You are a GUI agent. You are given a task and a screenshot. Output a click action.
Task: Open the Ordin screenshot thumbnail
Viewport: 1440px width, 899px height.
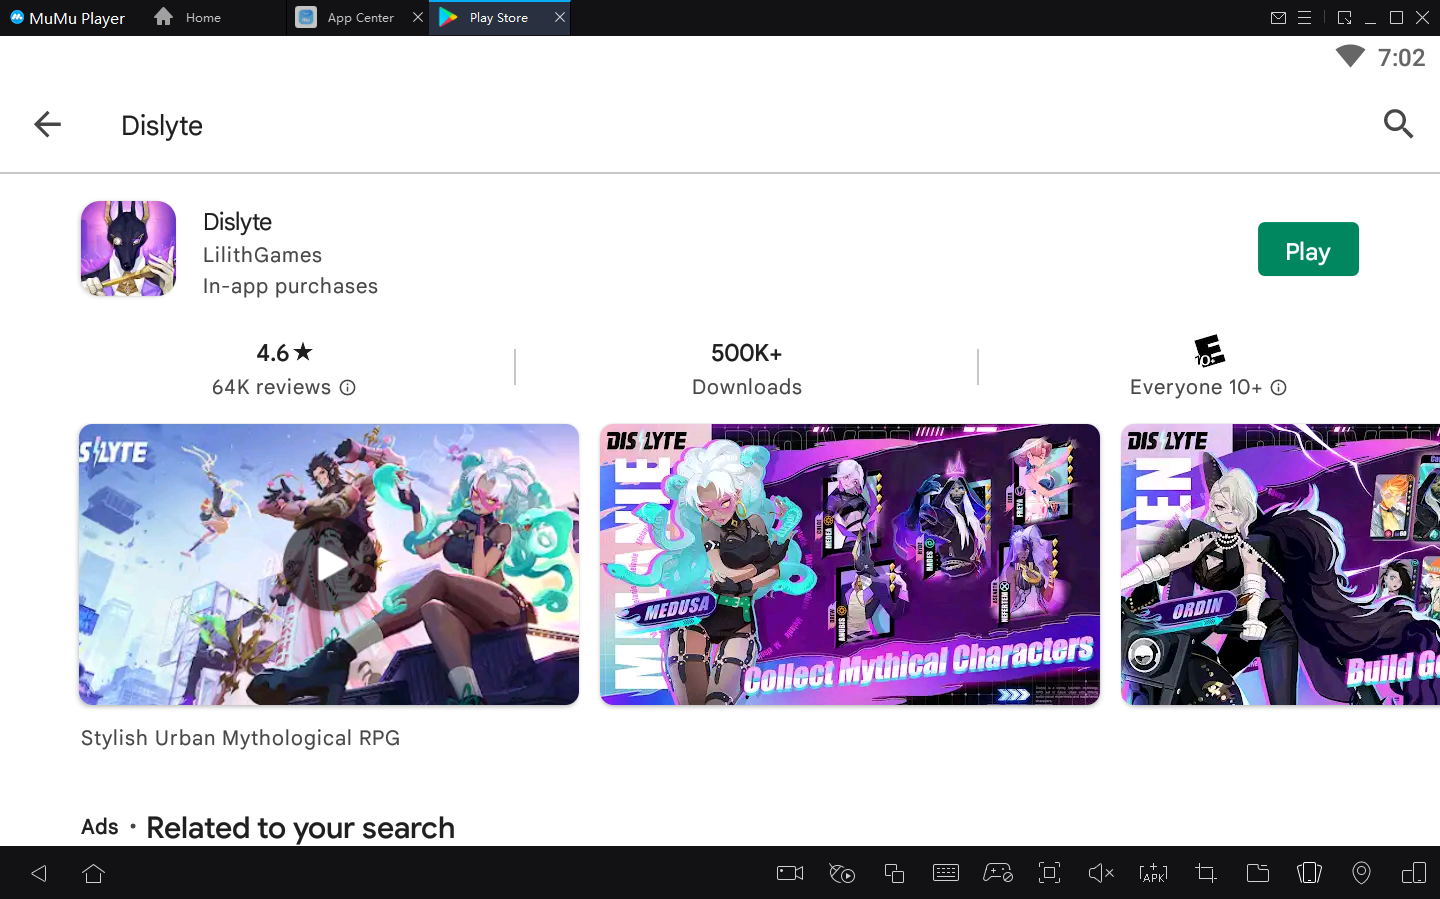tap(1280, 564)
